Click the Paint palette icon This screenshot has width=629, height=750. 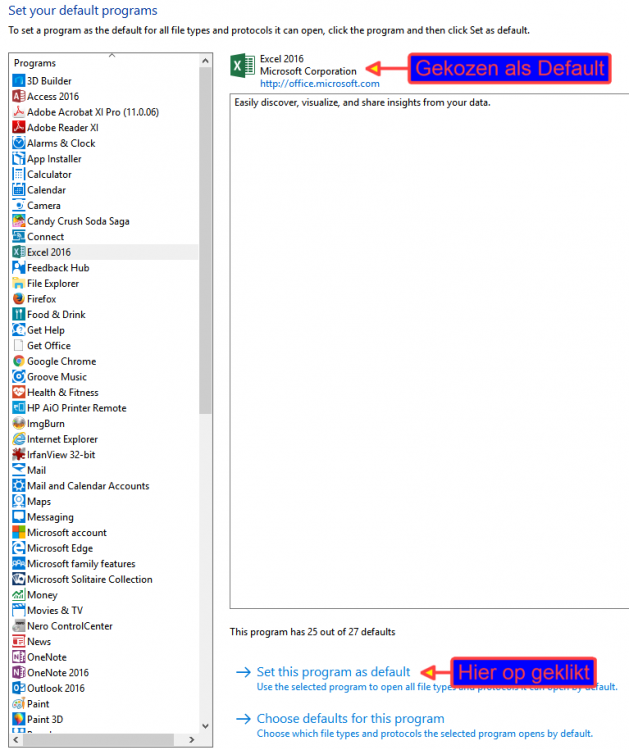(x=19, y=704)
